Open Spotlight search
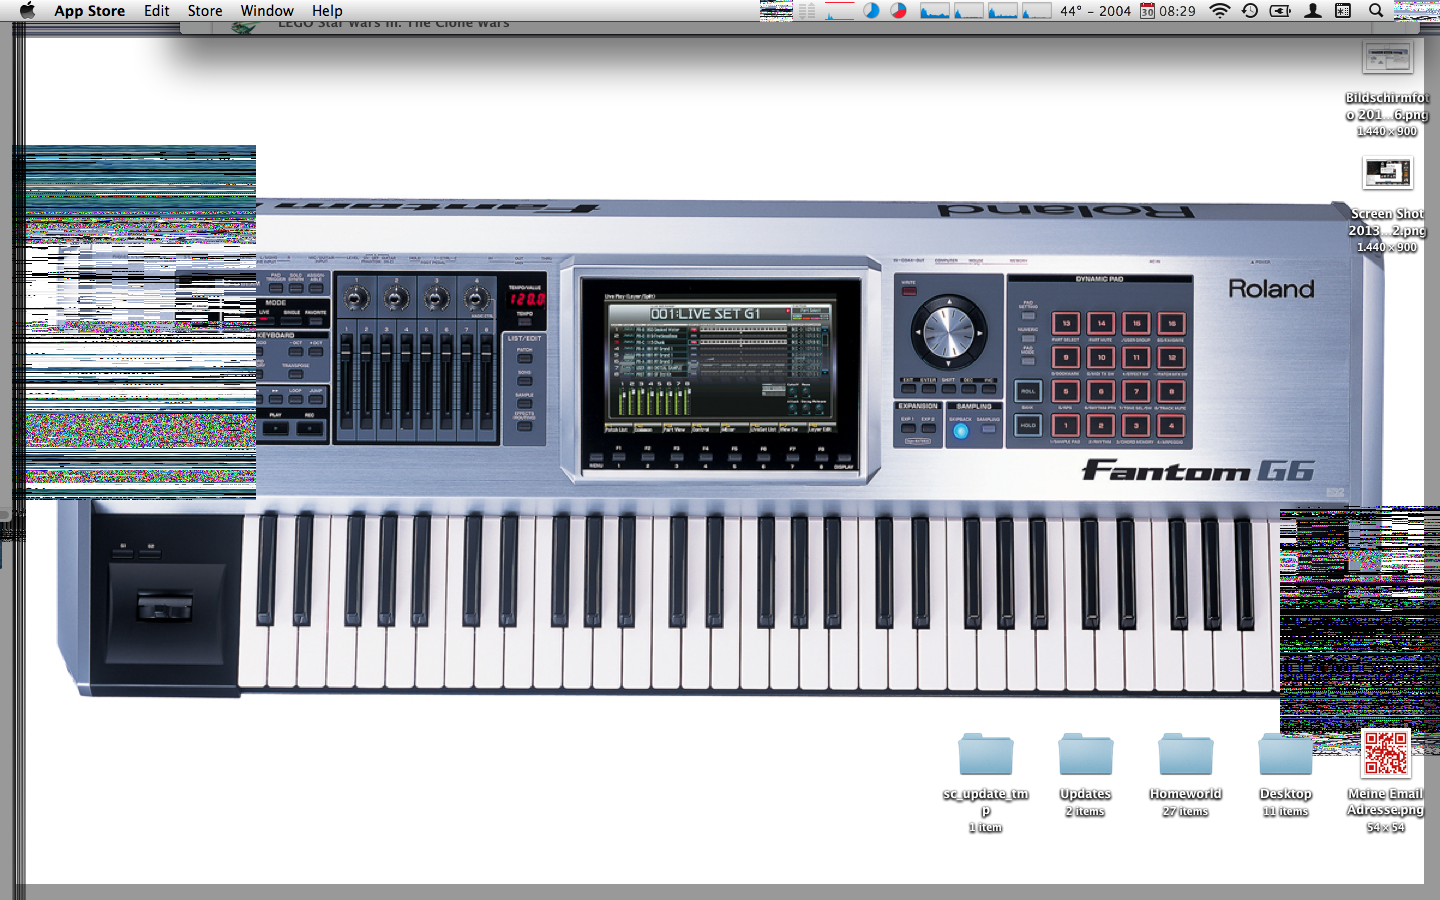Viewport: 1440px width, 900px height. tap(1376, 11)
